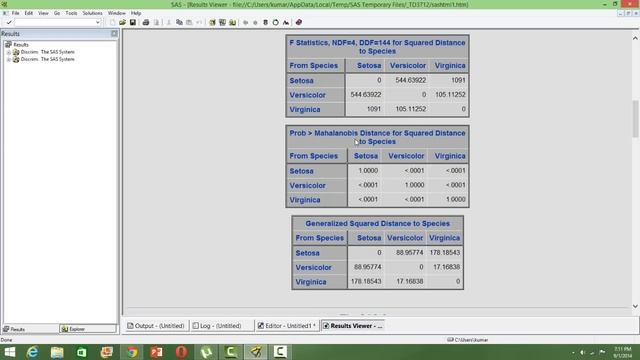
Task: Select the Results root node in the tree
Action: click(x=20, y=44)
